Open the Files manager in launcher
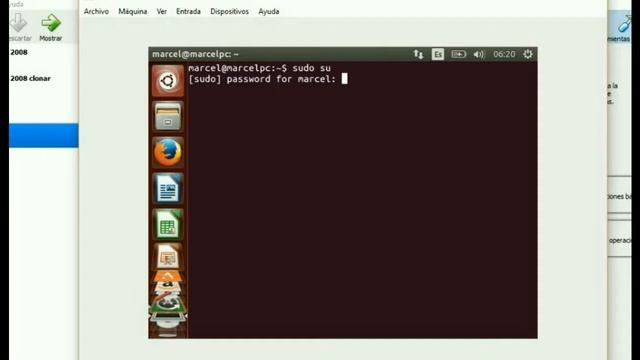 tap(168, 117)
